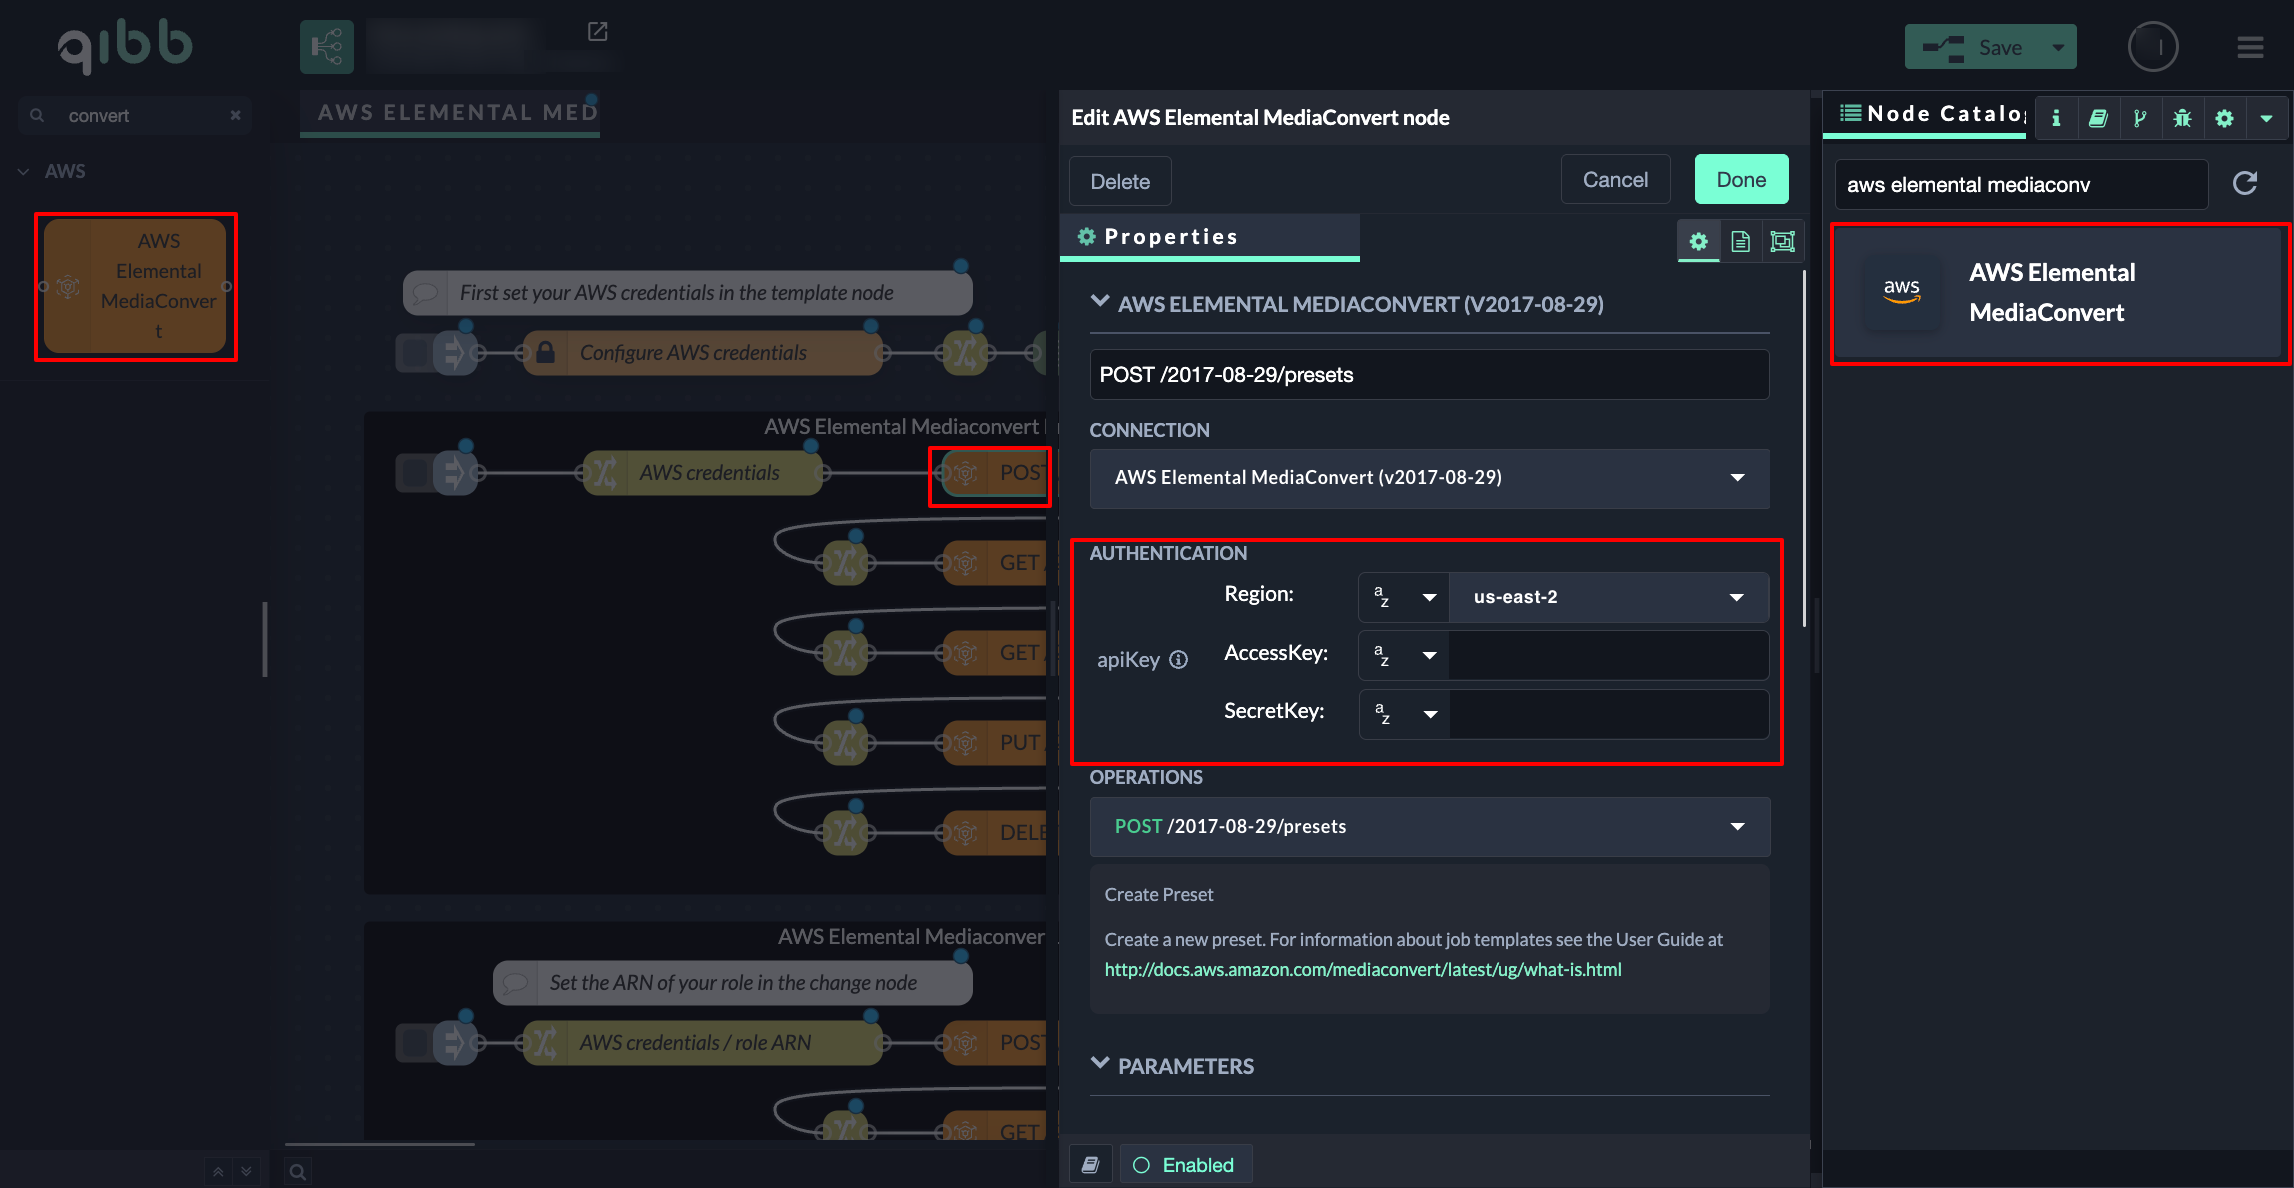Collapse the AWS palette category

[x=24, y=171]
